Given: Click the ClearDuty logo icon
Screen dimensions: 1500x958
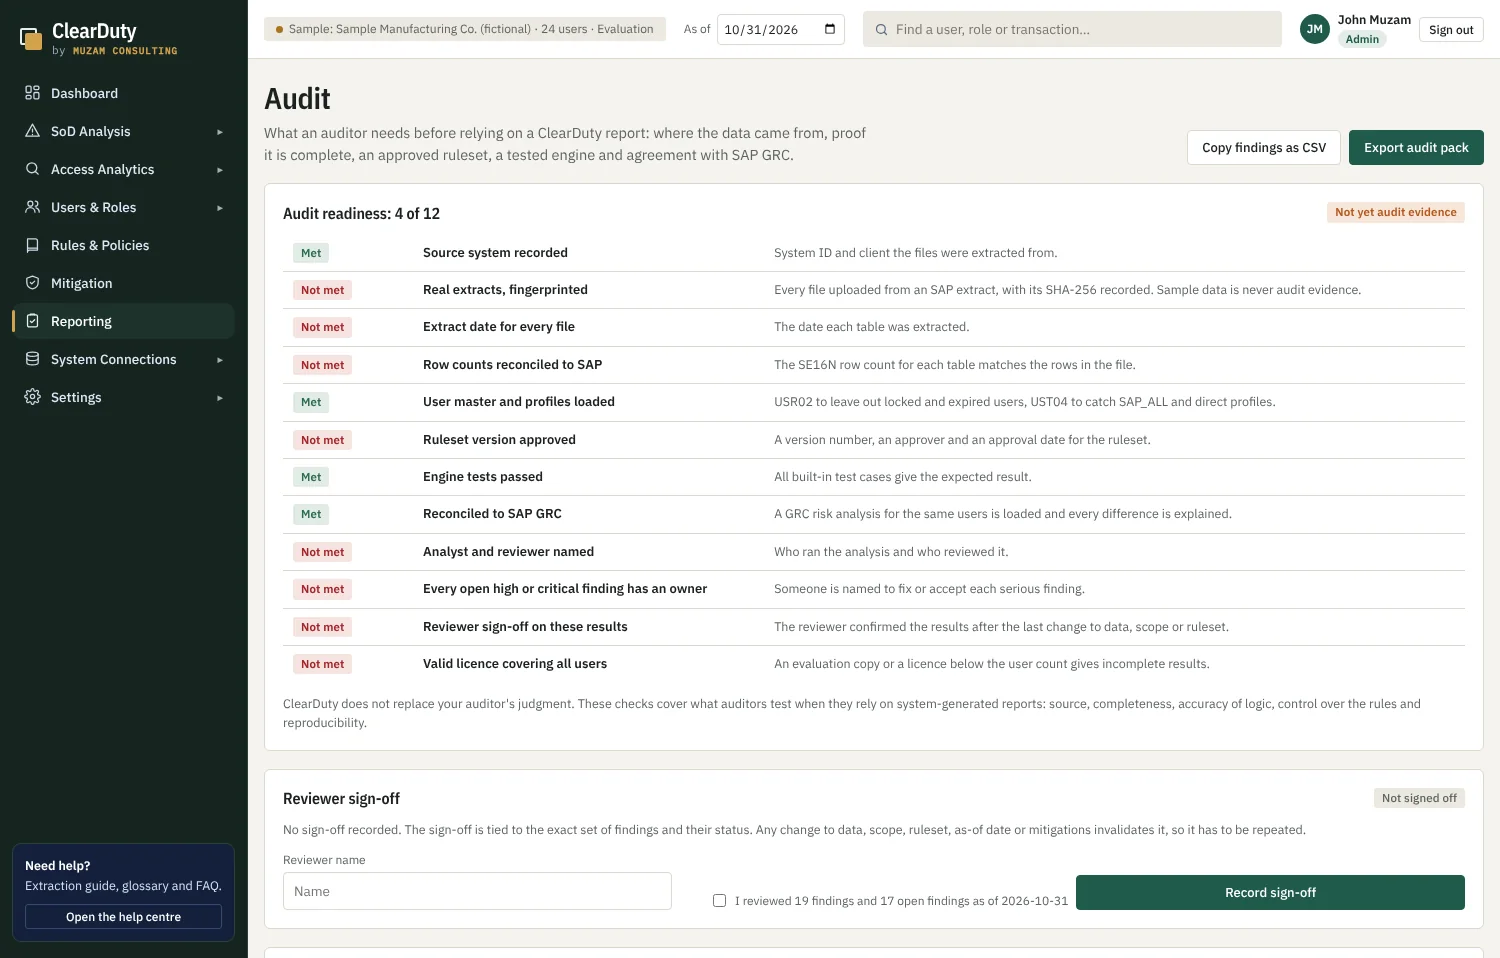Looking at the screenshot, I should (x=31, y=38).
